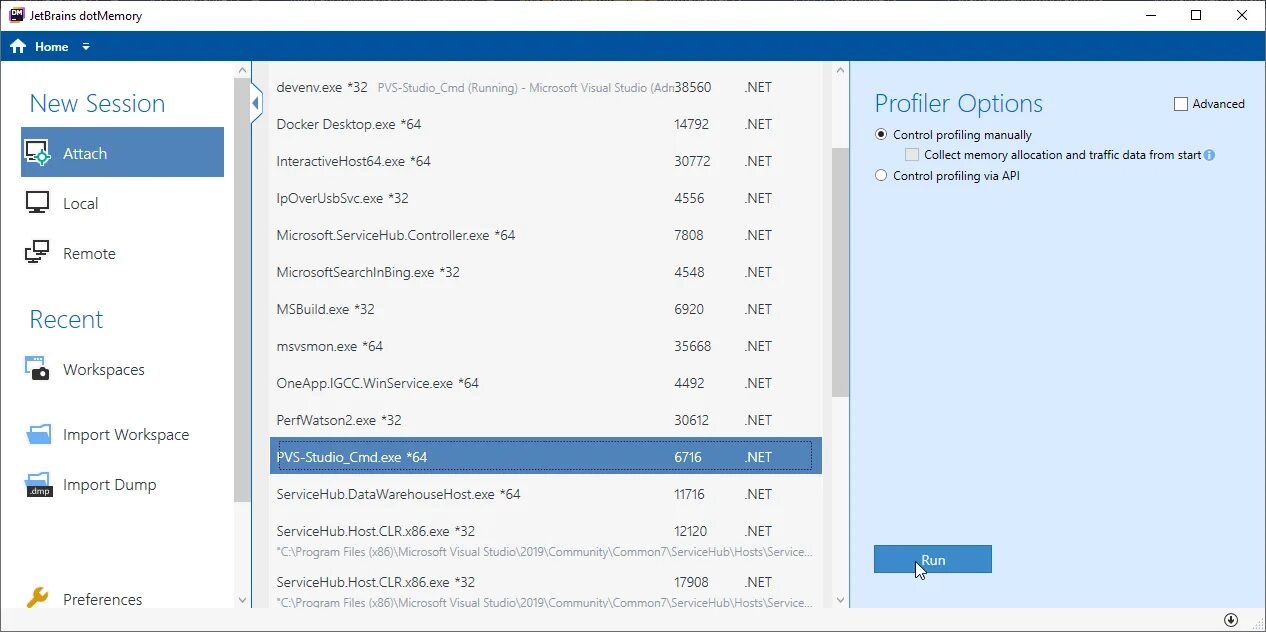
Task: Click PID 35668 in the process list
Action: point(693,346)
